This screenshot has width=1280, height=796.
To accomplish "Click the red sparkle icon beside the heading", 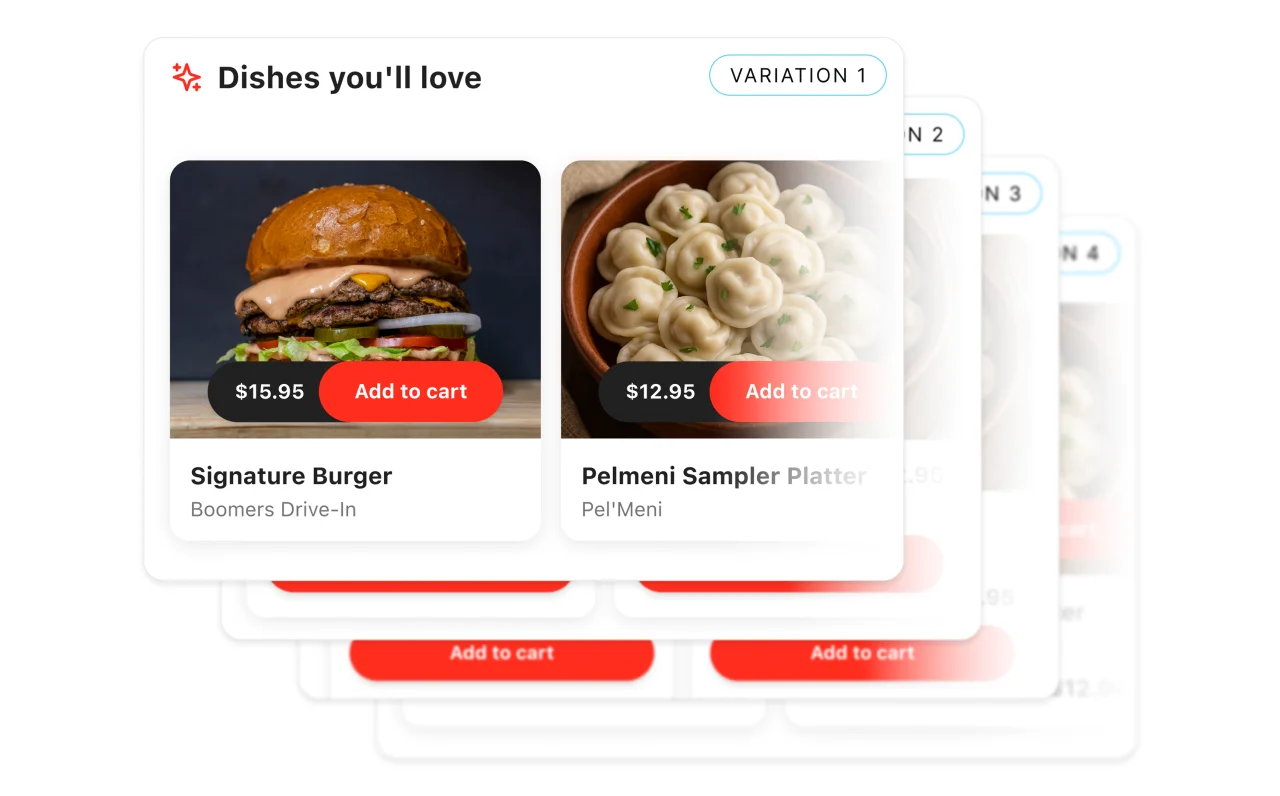I will tap(187, 77).
